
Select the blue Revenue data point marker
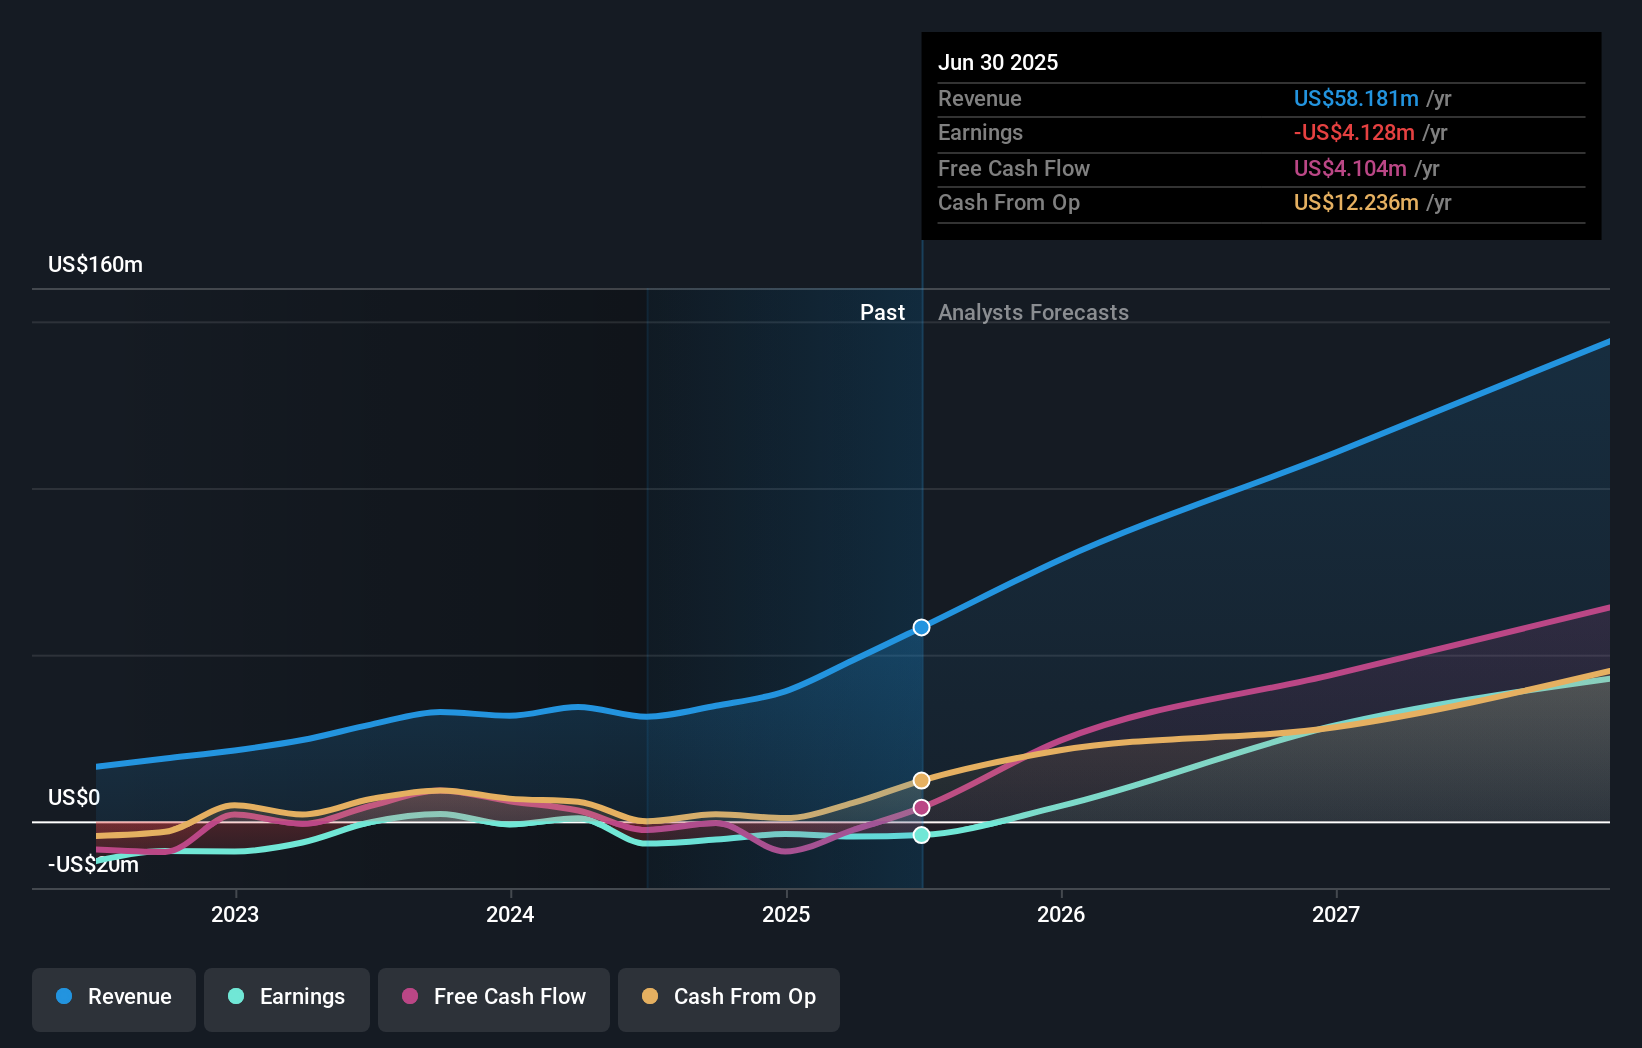pos(920,627)
